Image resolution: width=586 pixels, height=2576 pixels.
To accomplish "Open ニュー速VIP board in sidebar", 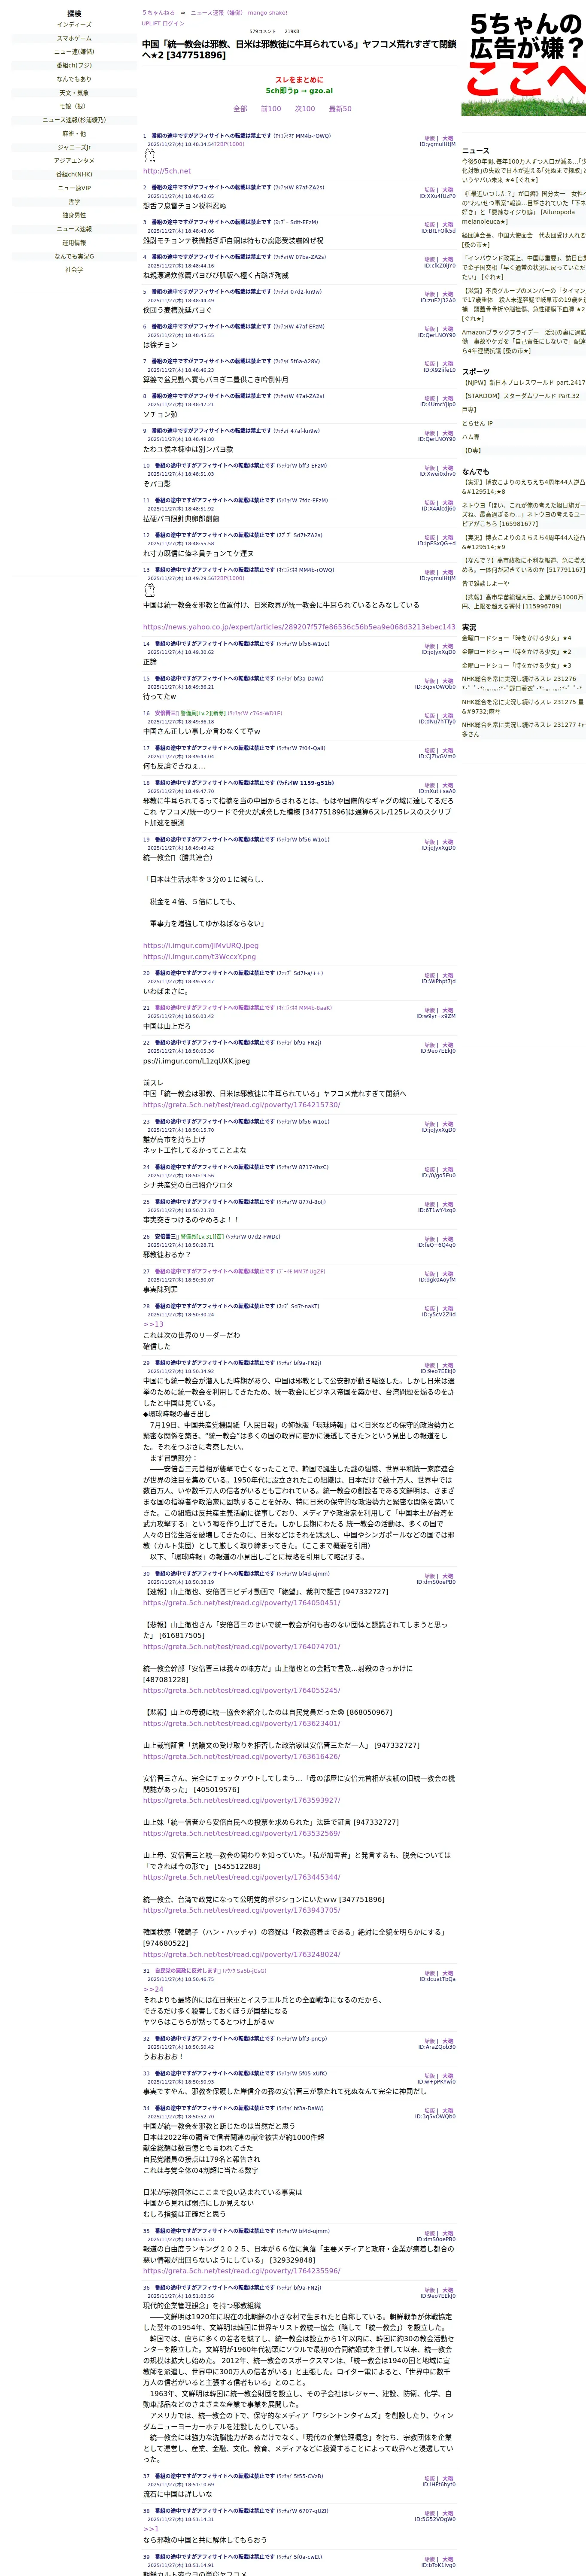I will point(74,188).
